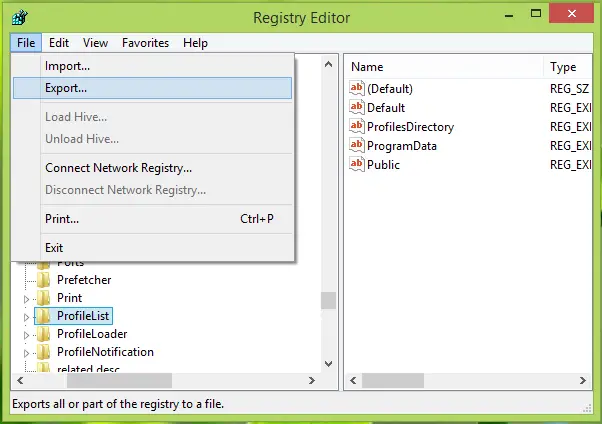Click the values pane horizontal scrollbar thumb
This screenshot has width=602, height=424.
393,380
